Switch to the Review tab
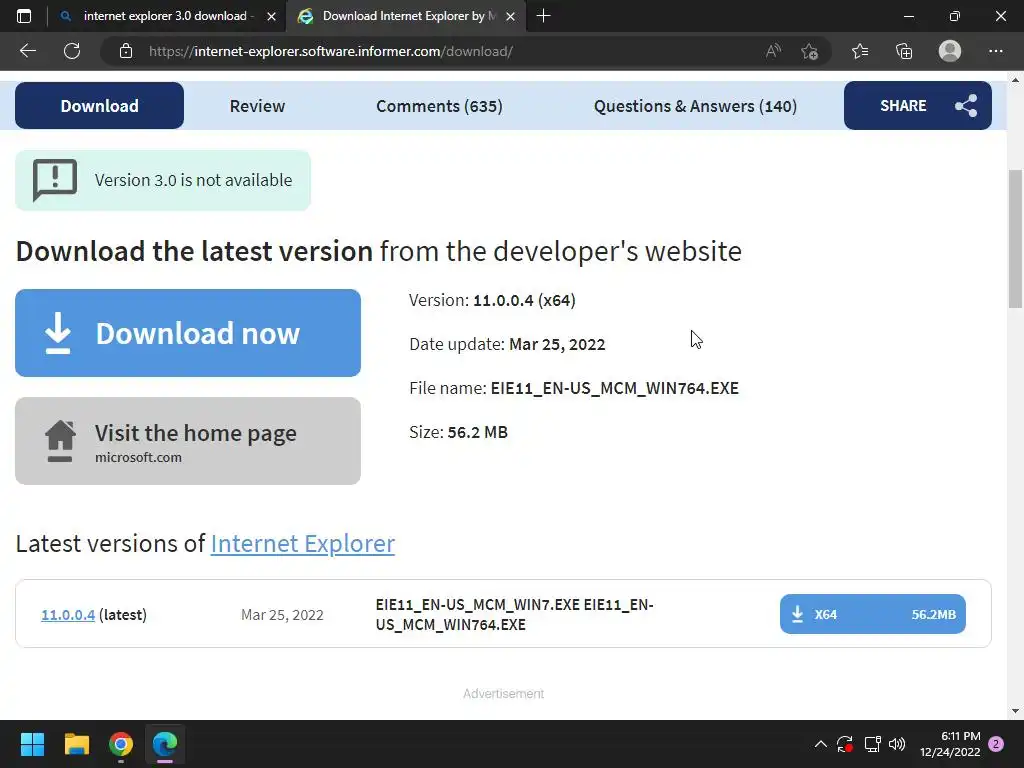This screenshot has width=1024, height=768. (x=257, y=106)
